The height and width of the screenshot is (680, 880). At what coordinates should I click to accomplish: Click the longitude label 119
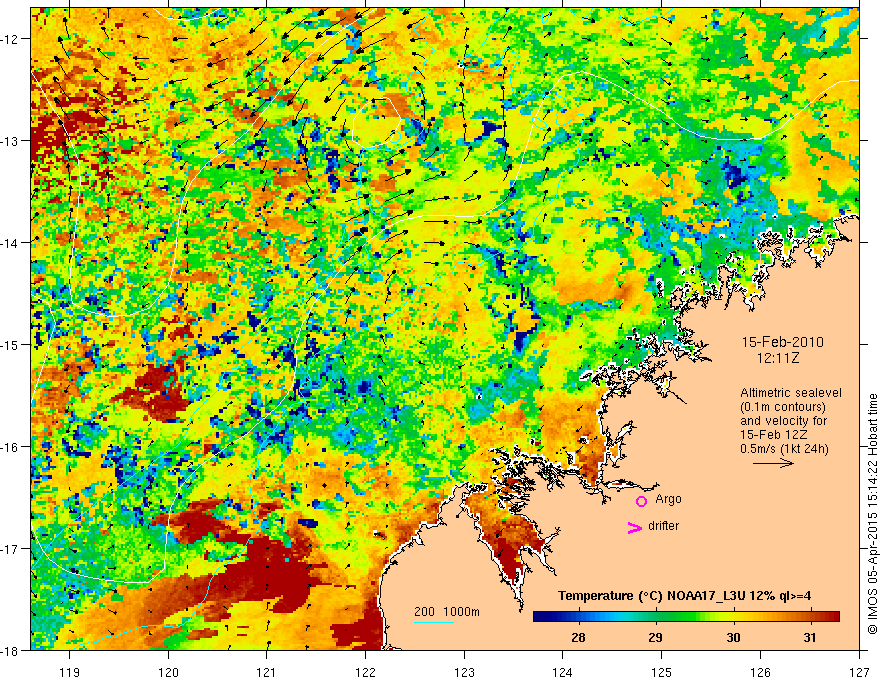click(x=70, y=672)
